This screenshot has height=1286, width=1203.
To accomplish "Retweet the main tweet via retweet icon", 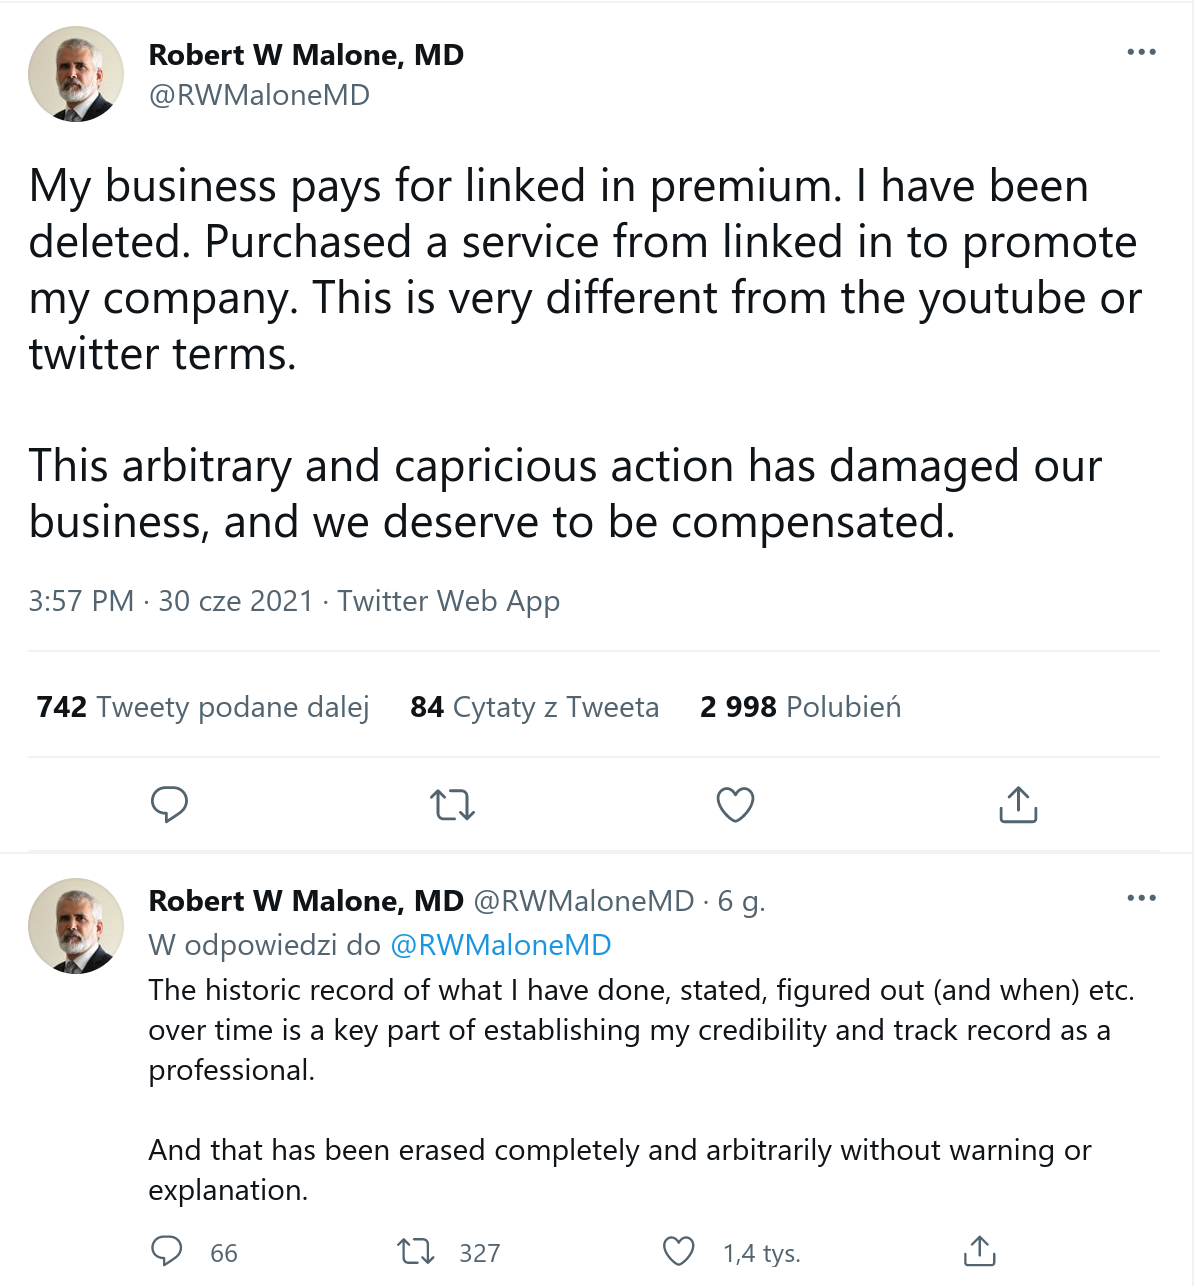I will pyautogui.click(x=452, y=804).
